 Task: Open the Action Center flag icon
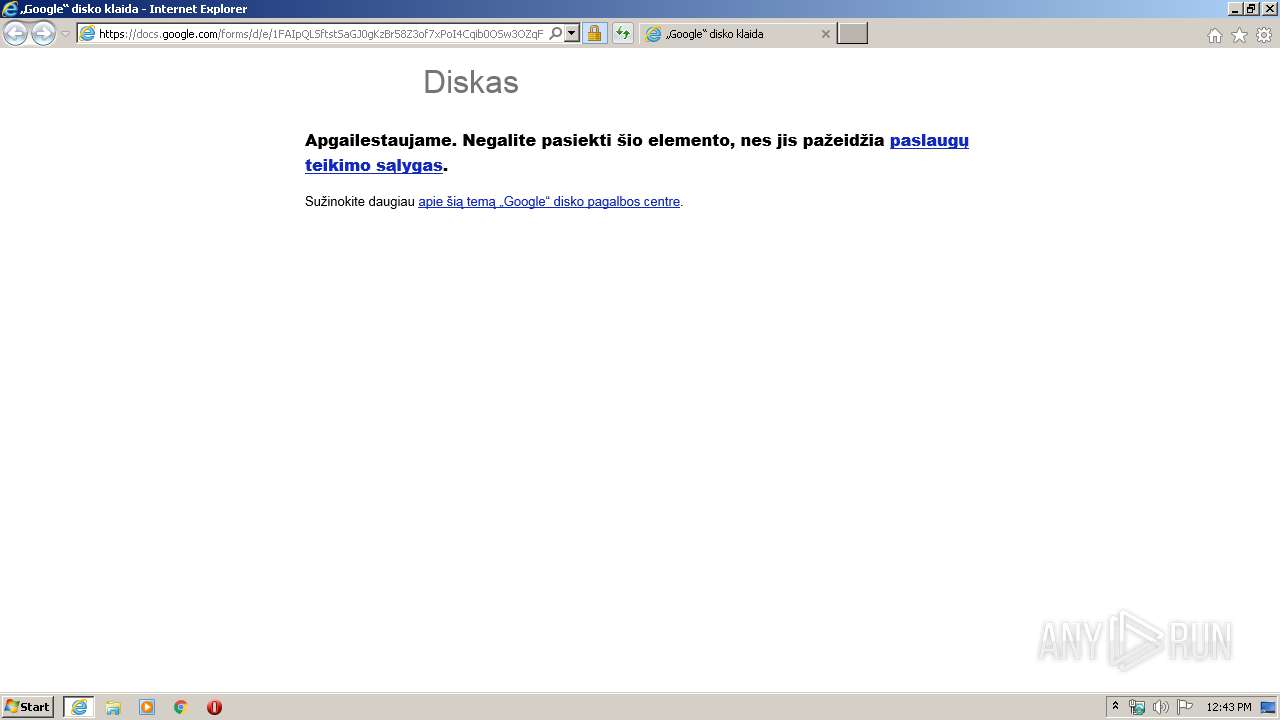pos(1185,707)
